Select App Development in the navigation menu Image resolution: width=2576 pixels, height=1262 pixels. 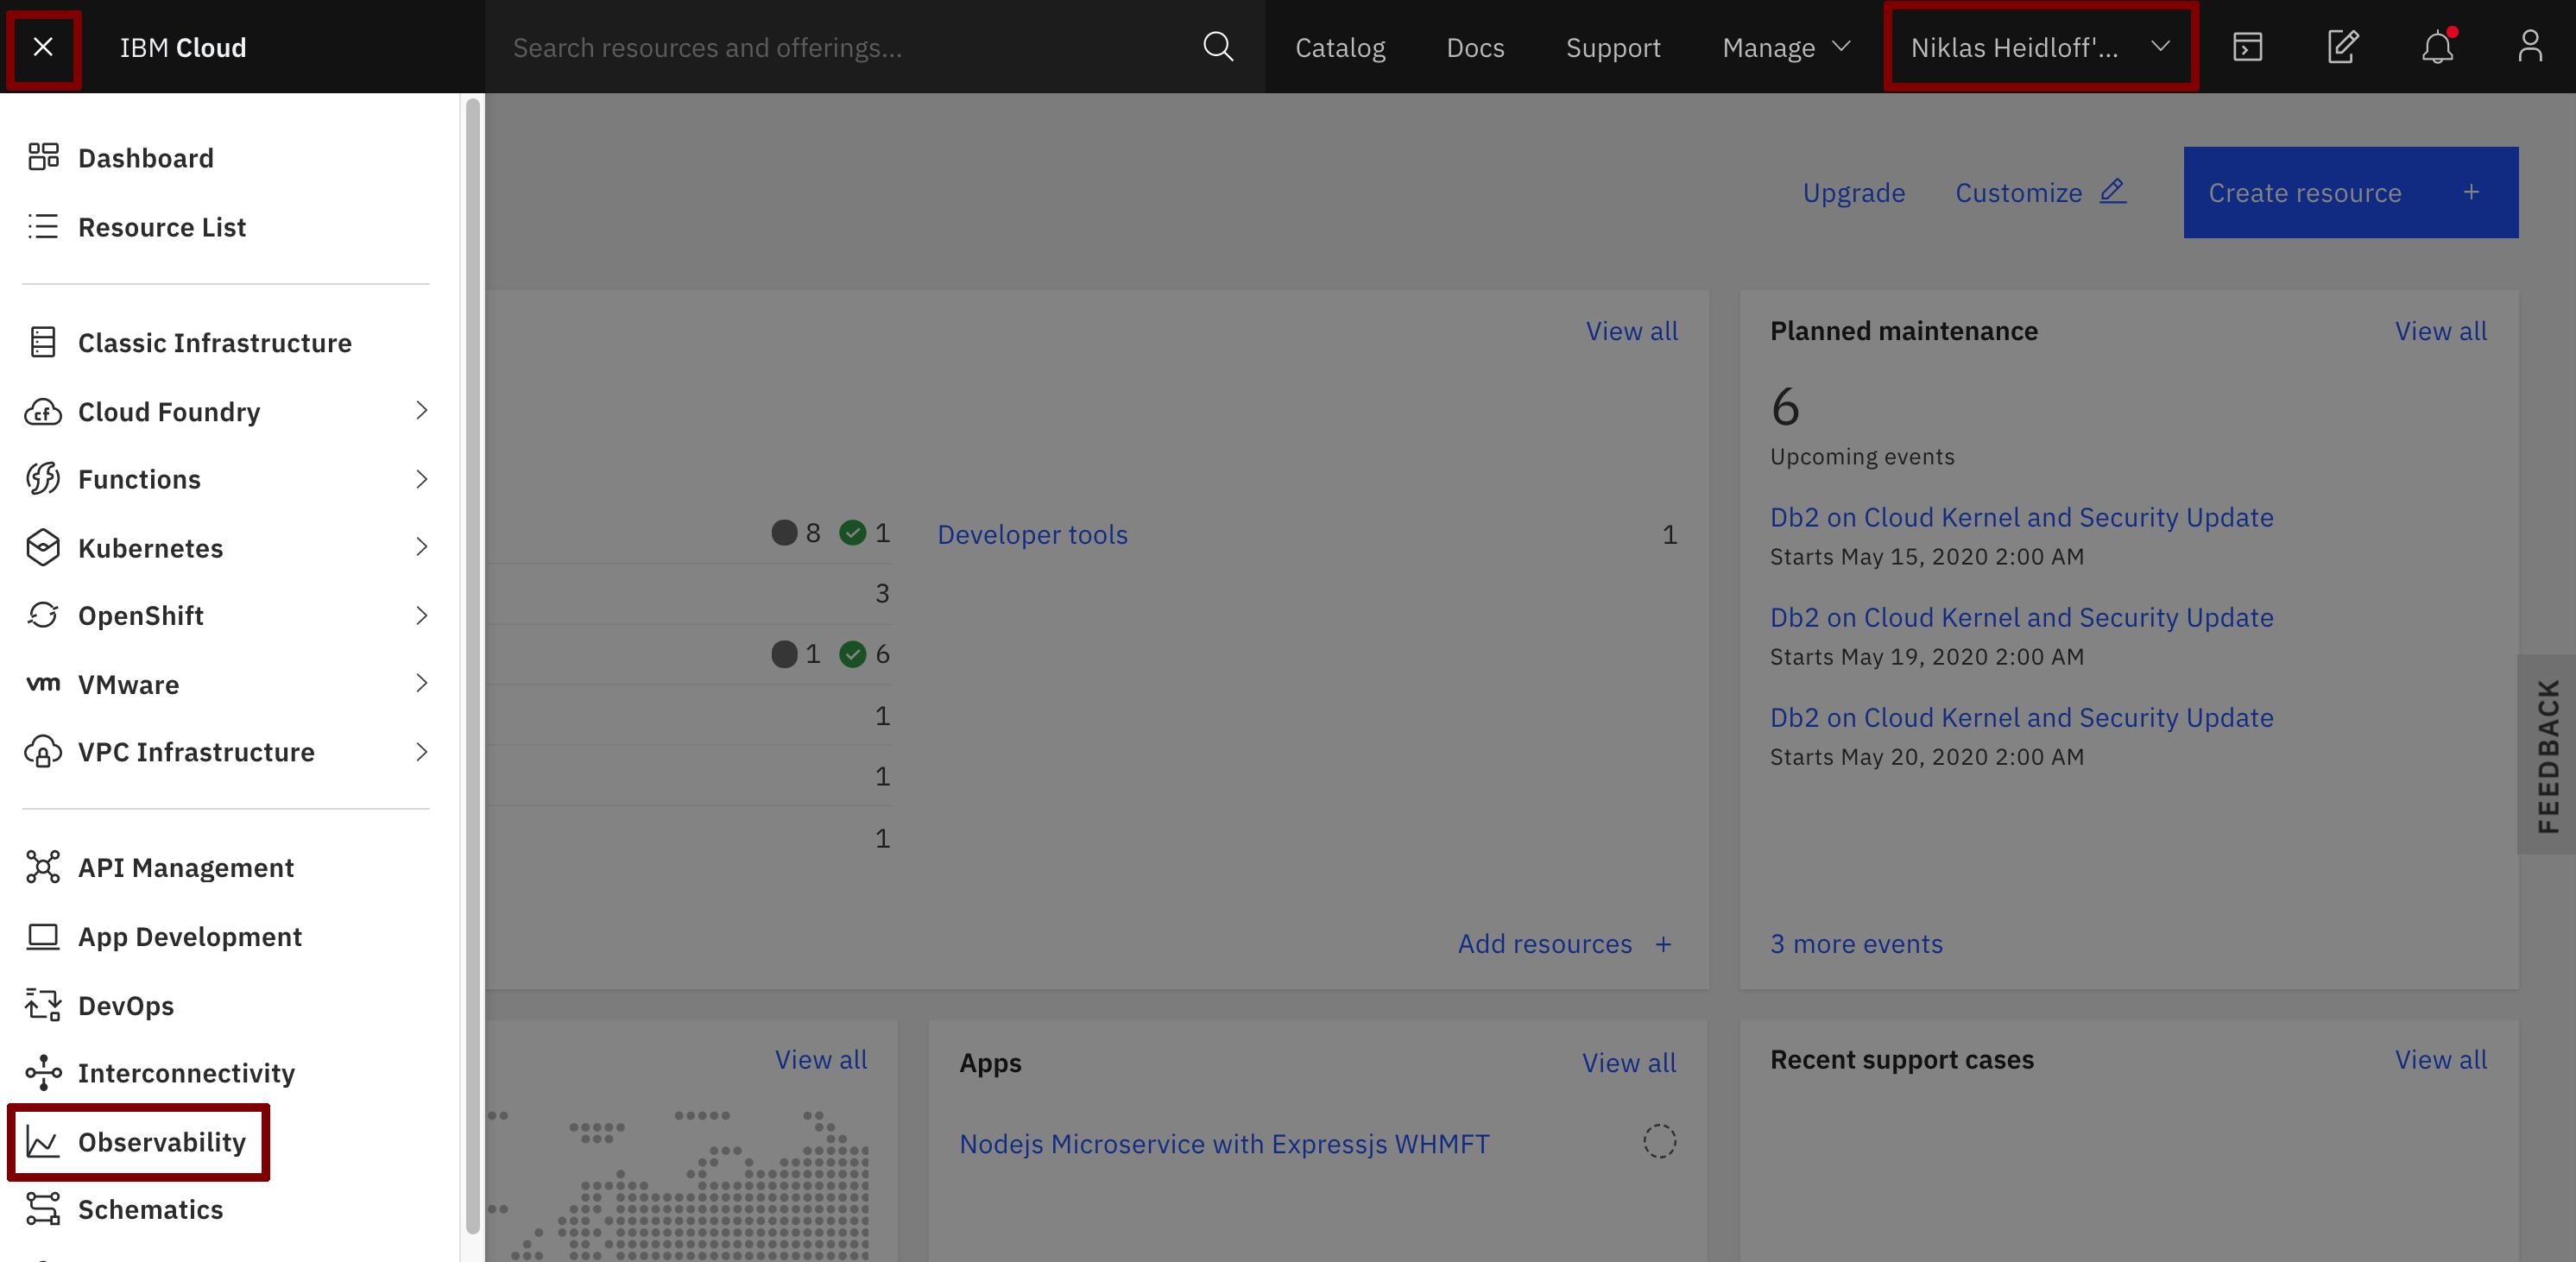(190, 936)
